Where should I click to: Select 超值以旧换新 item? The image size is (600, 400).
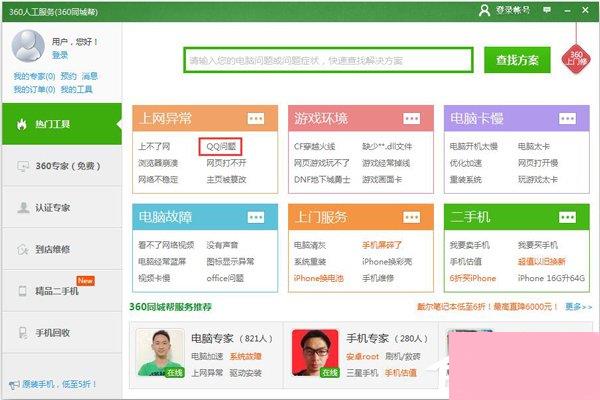(541, 262)
